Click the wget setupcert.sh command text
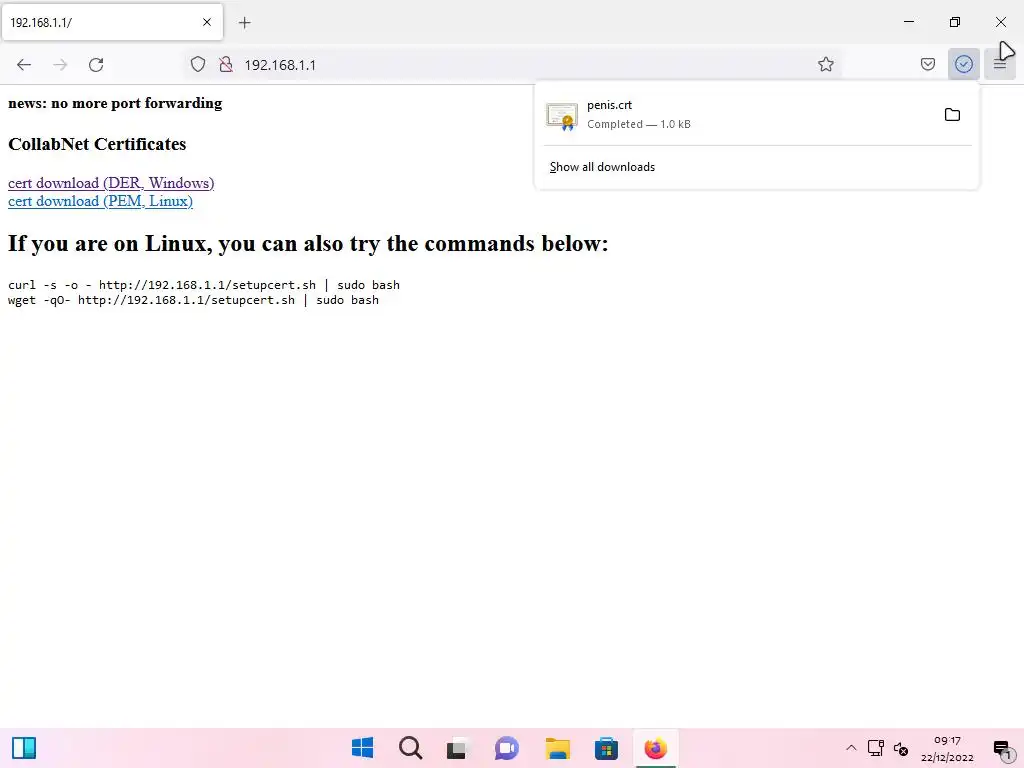The height and width of the screenshot is (768, 1024). coord(193,300)
